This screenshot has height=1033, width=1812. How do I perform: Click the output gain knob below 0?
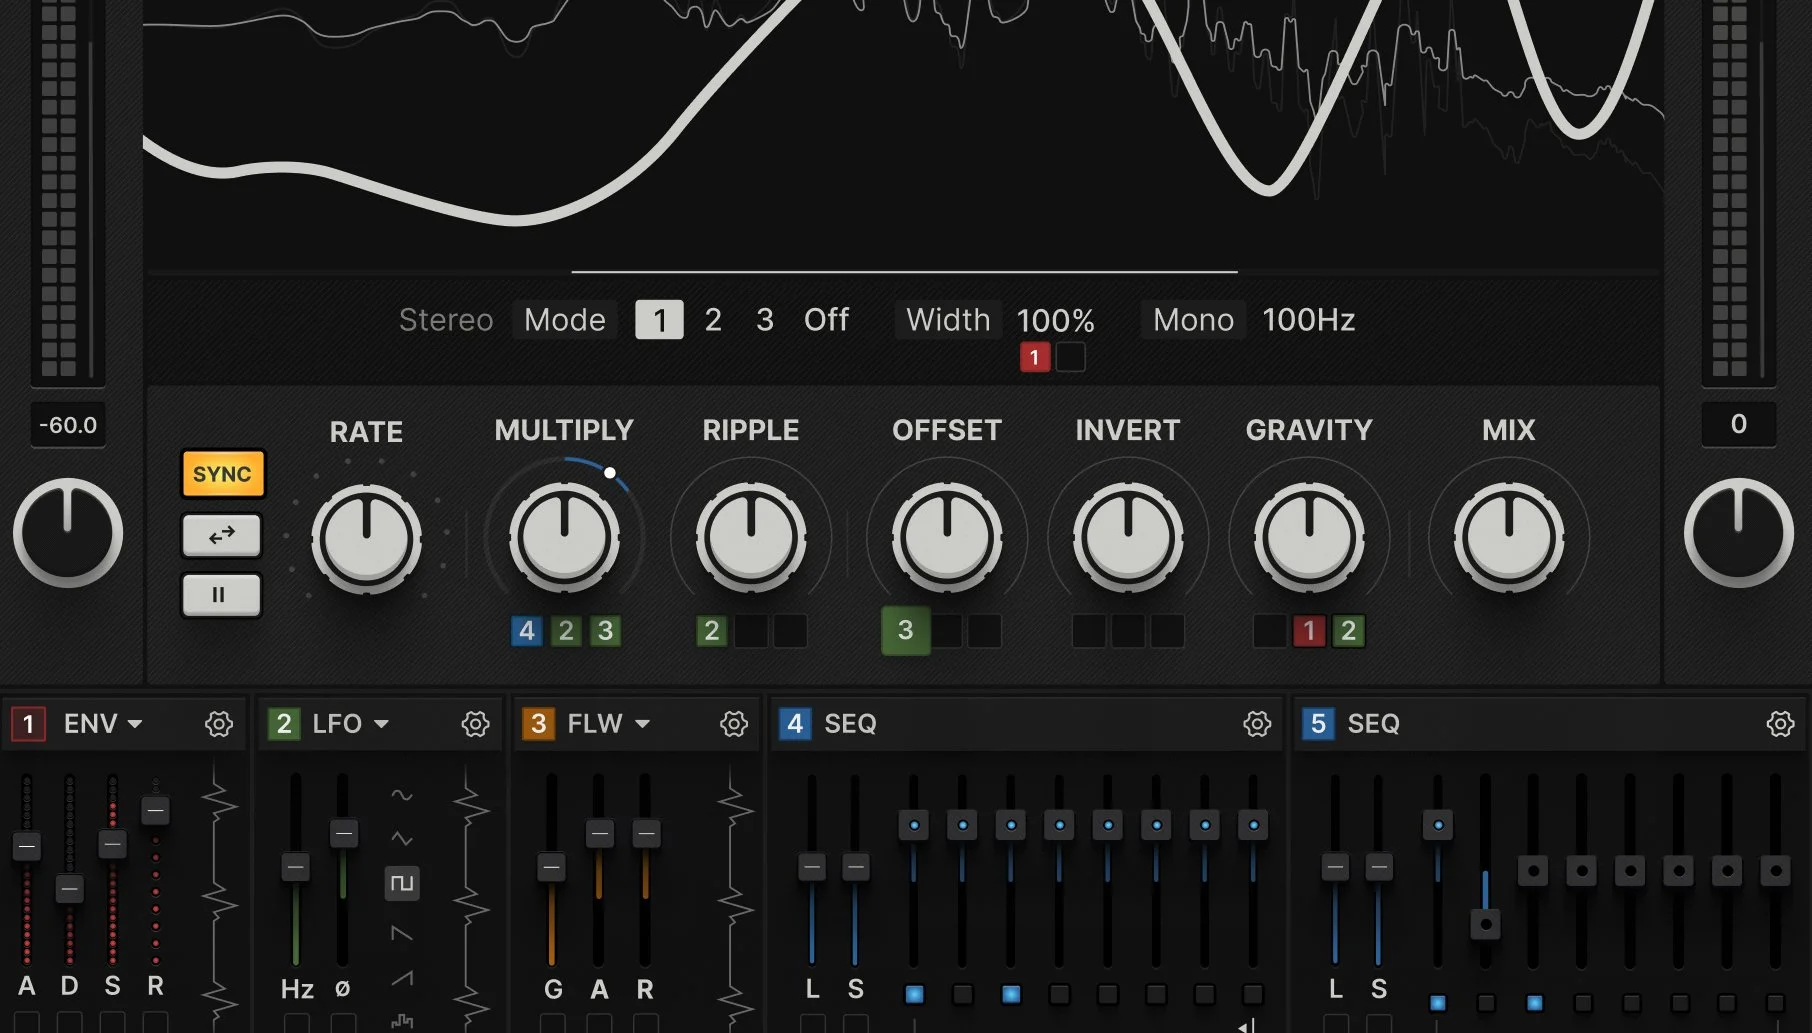[x=1739, y=533]
